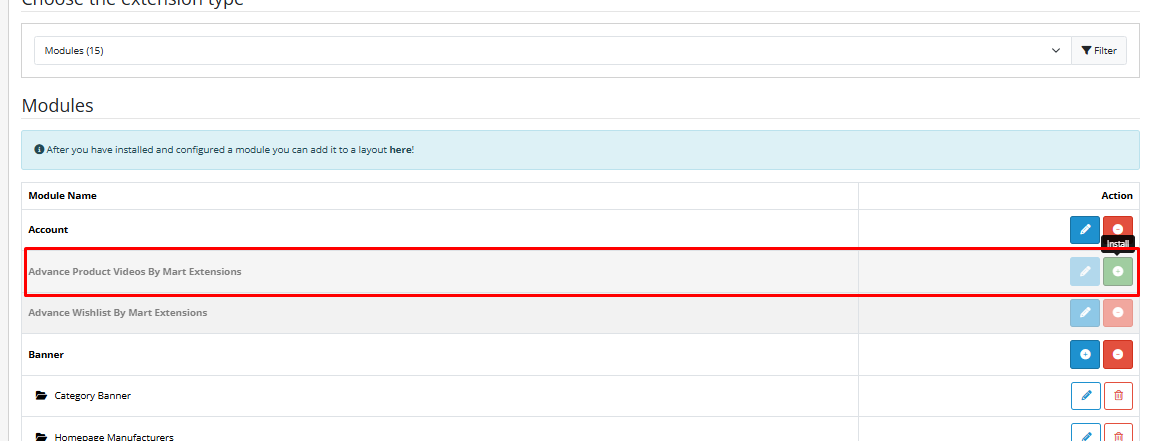The width and height of the screenshot is (1149, 441).
Task: Edit the Category Banner entry
Action: [1085, 396]
